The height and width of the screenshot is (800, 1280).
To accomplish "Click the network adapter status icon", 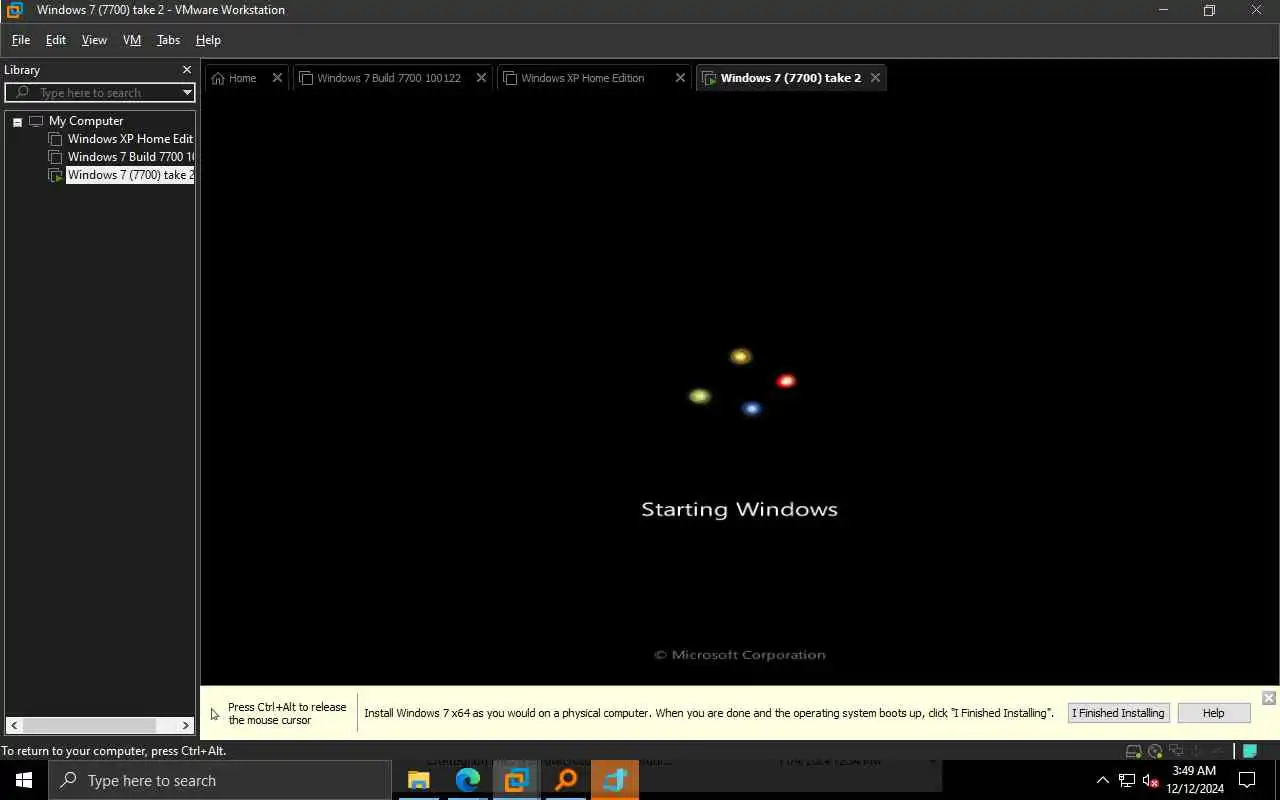I will coord(1176,750).
